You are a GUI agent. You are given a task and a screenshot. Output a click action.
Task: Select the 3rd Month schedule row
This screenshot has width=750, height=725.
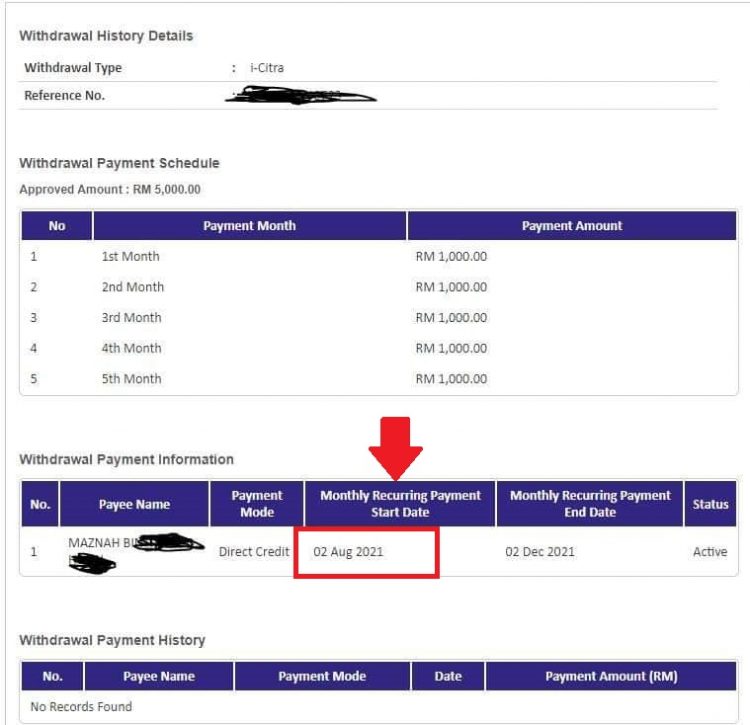click(378, 318)
